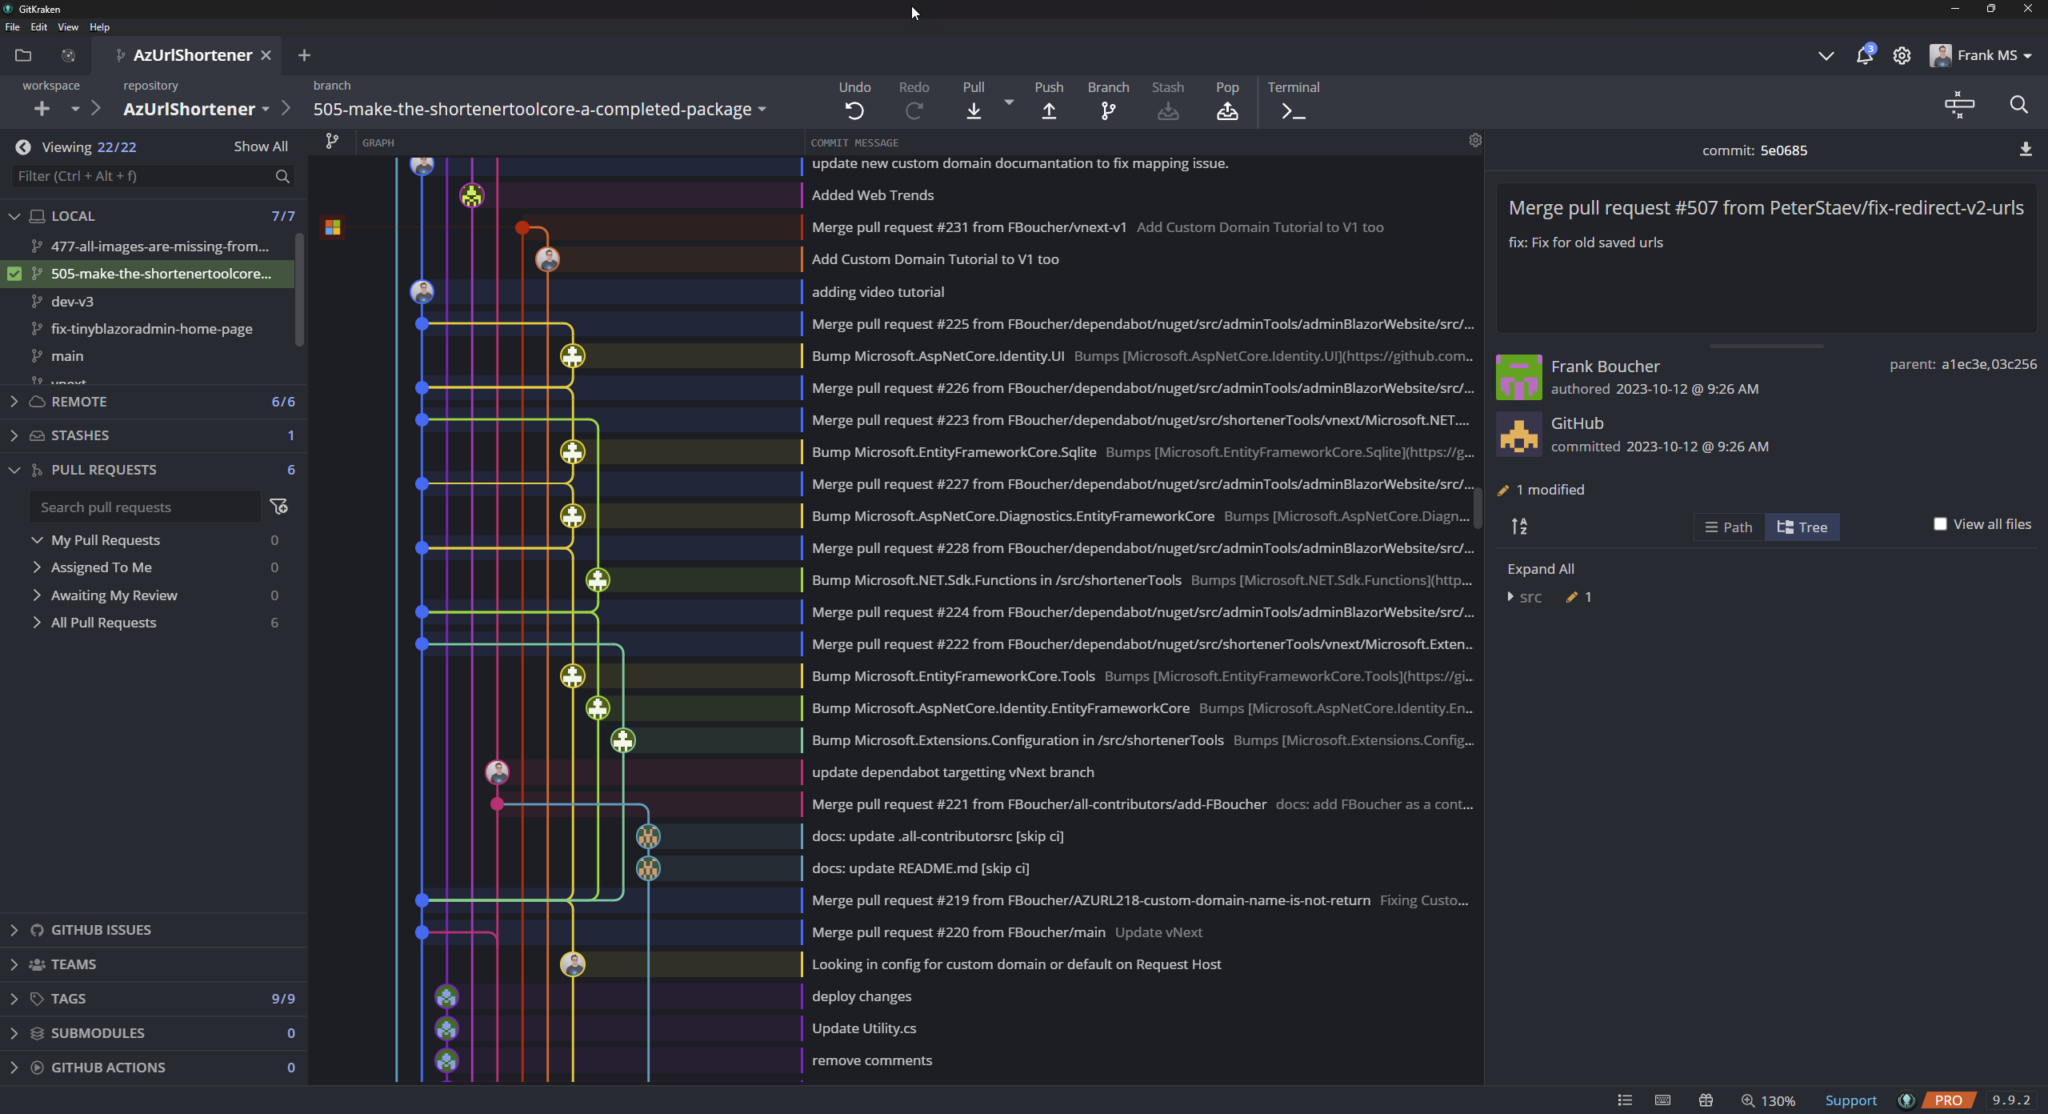Expand the src folder in changed files
This screenshot has height=1114, width=2048.
(x=1511, y=597)
